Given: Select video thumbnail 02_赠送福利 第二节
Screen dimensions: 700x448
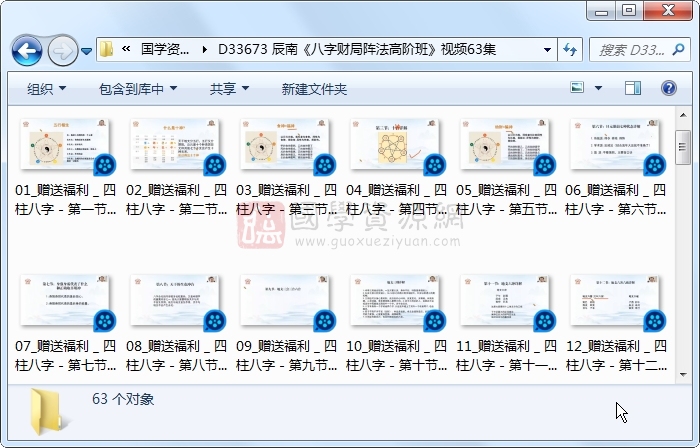Looking at the screenshot, I should pyautogui.click(x=176, y=145).
